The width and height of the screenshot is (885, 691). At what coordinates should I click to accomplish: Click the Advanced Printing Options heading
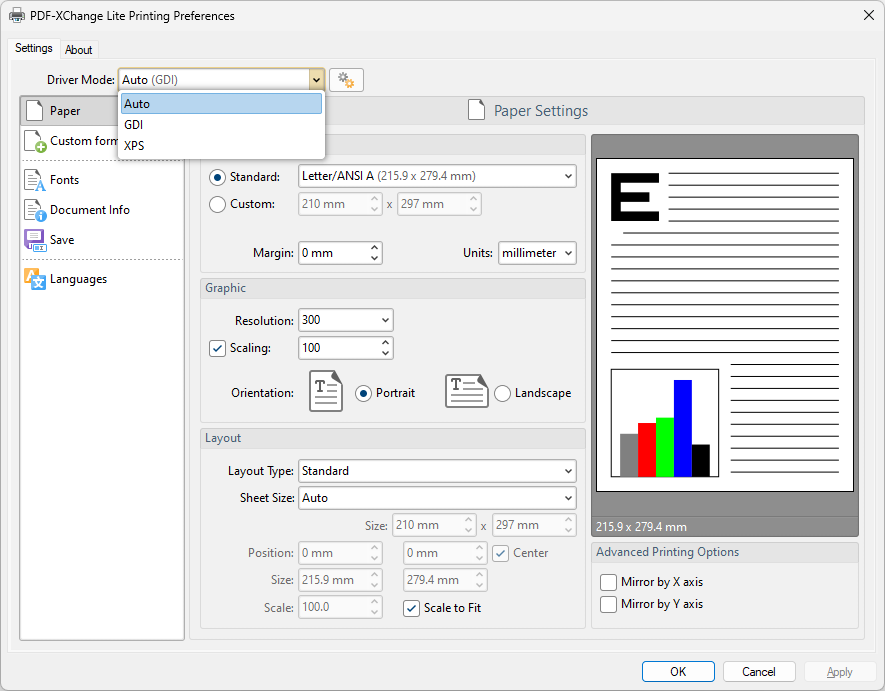667,552
